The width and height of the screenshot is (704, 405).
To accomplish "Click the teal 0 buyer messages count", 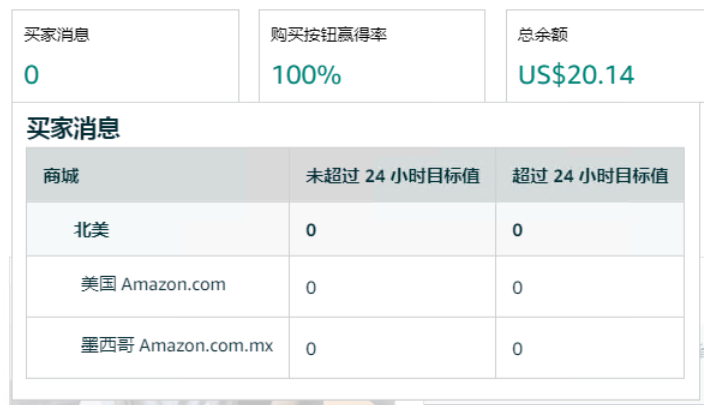I will point(31,75).
